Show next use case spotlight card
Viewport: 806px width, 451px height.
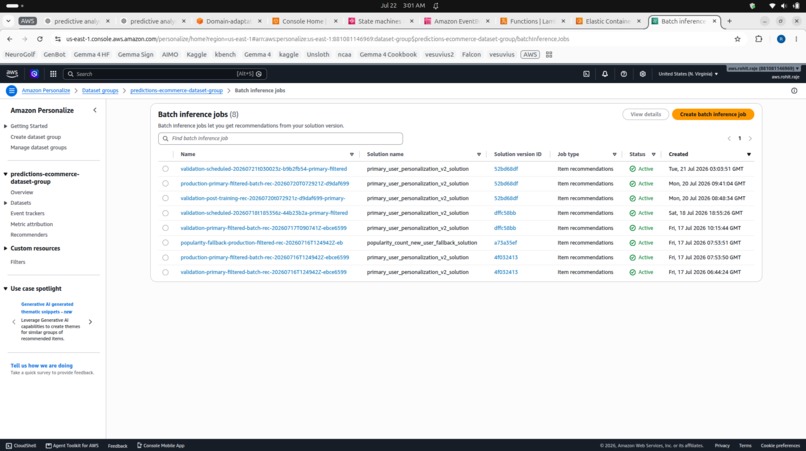pos(90,322)
